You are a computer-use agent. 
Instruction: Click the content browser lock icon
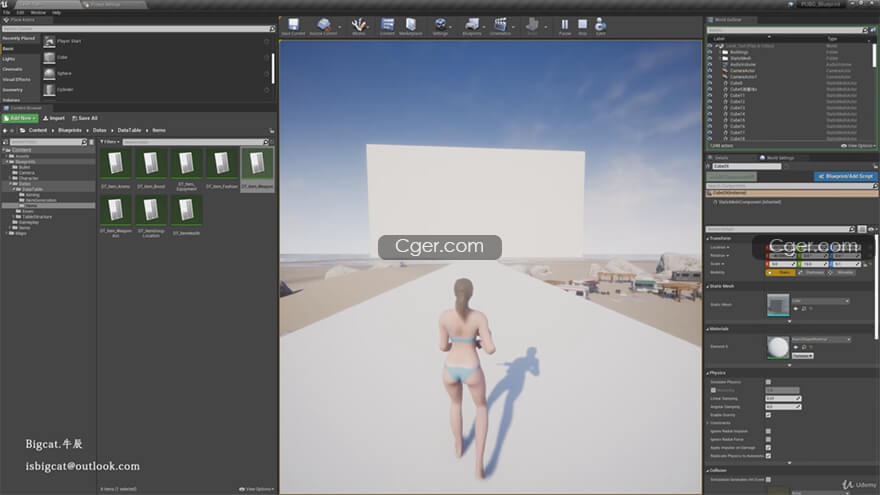(x=272, y=130)
